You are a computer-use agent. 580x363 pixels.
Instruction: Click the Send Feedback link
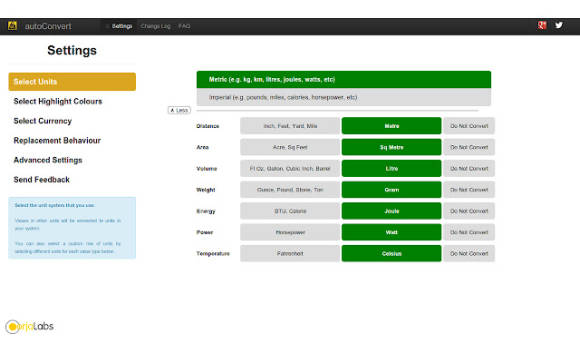41,180
